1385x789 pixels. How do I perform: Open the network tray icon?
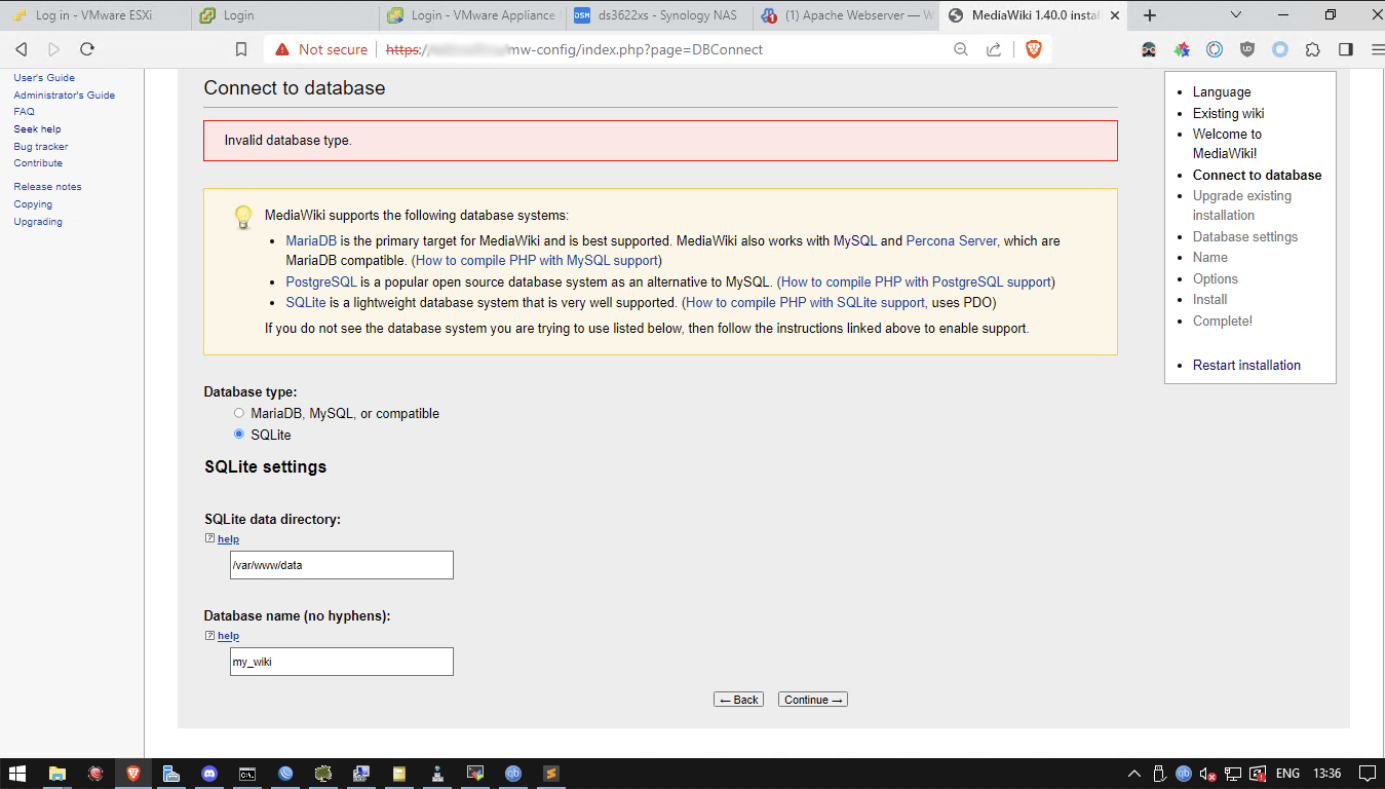coord(1232,773)
